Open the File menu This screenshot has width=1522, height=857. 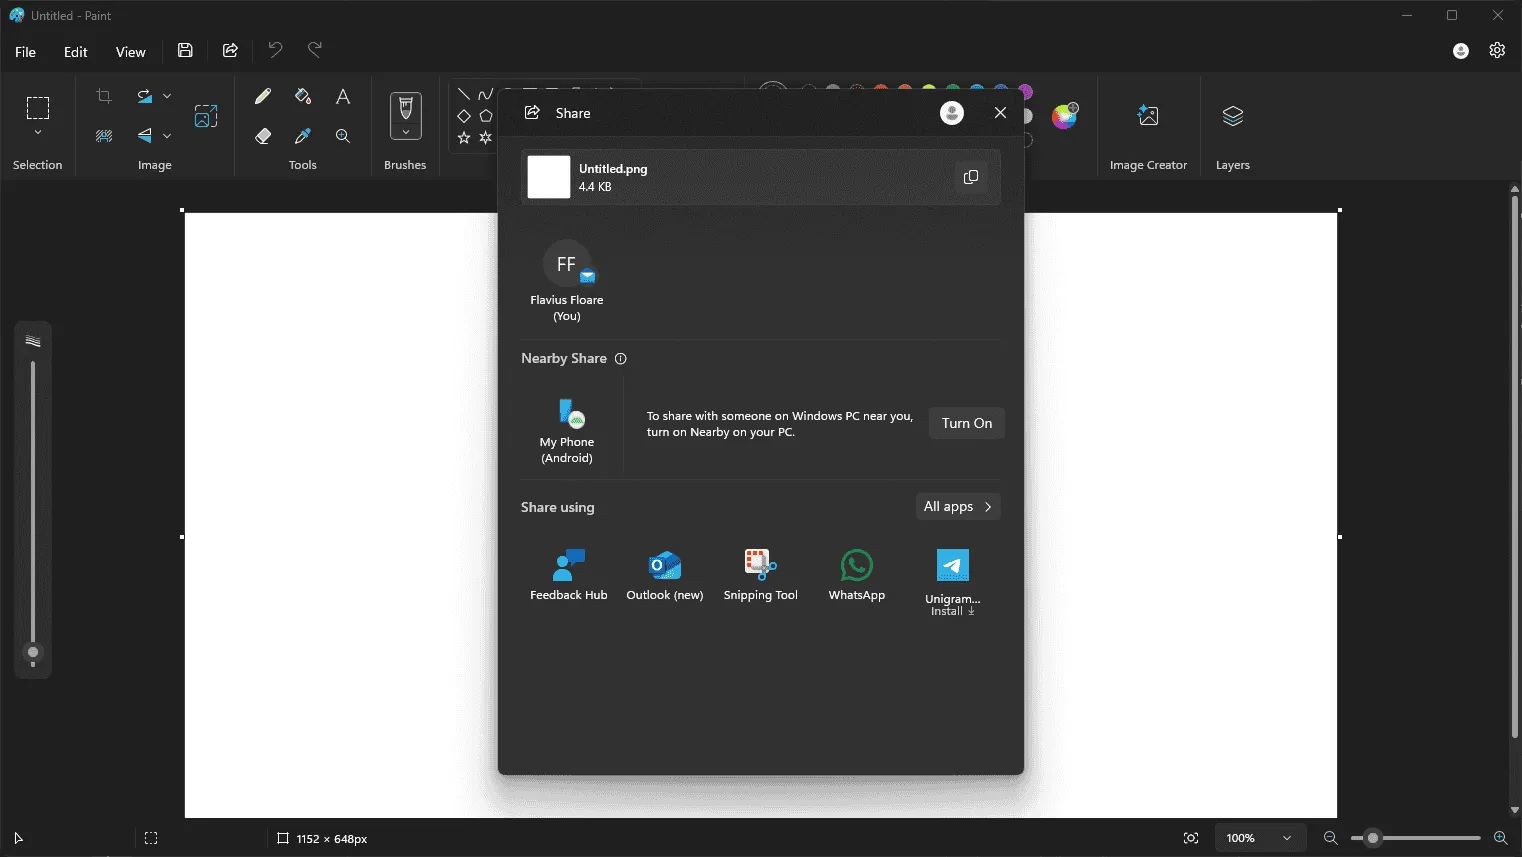pos(26,52)
